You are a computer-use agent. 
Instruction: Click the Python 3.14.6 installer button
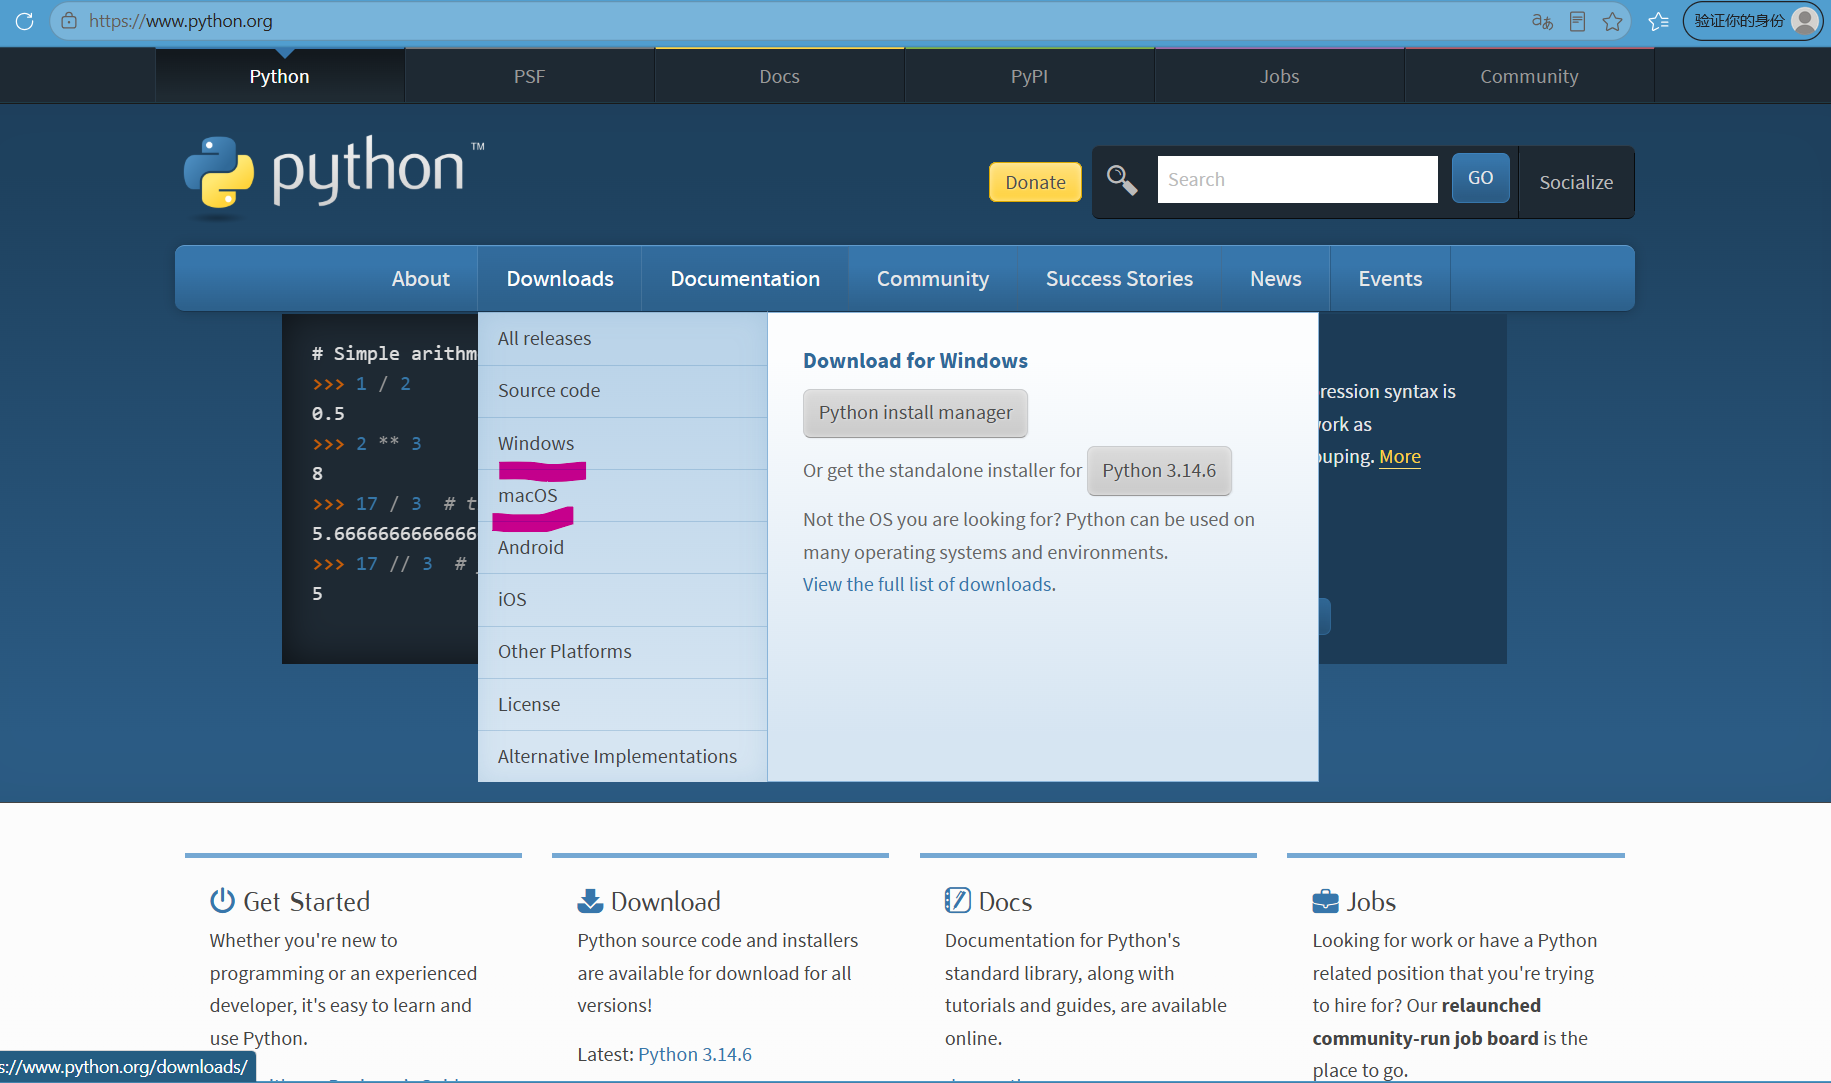(1159, 471)
